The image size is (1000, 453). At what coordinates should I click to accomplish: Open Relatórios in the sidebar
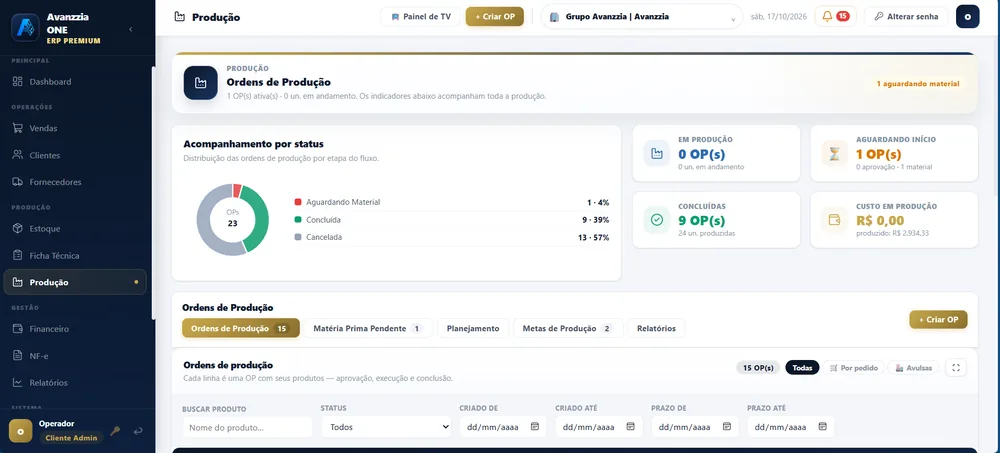(75, 383)
